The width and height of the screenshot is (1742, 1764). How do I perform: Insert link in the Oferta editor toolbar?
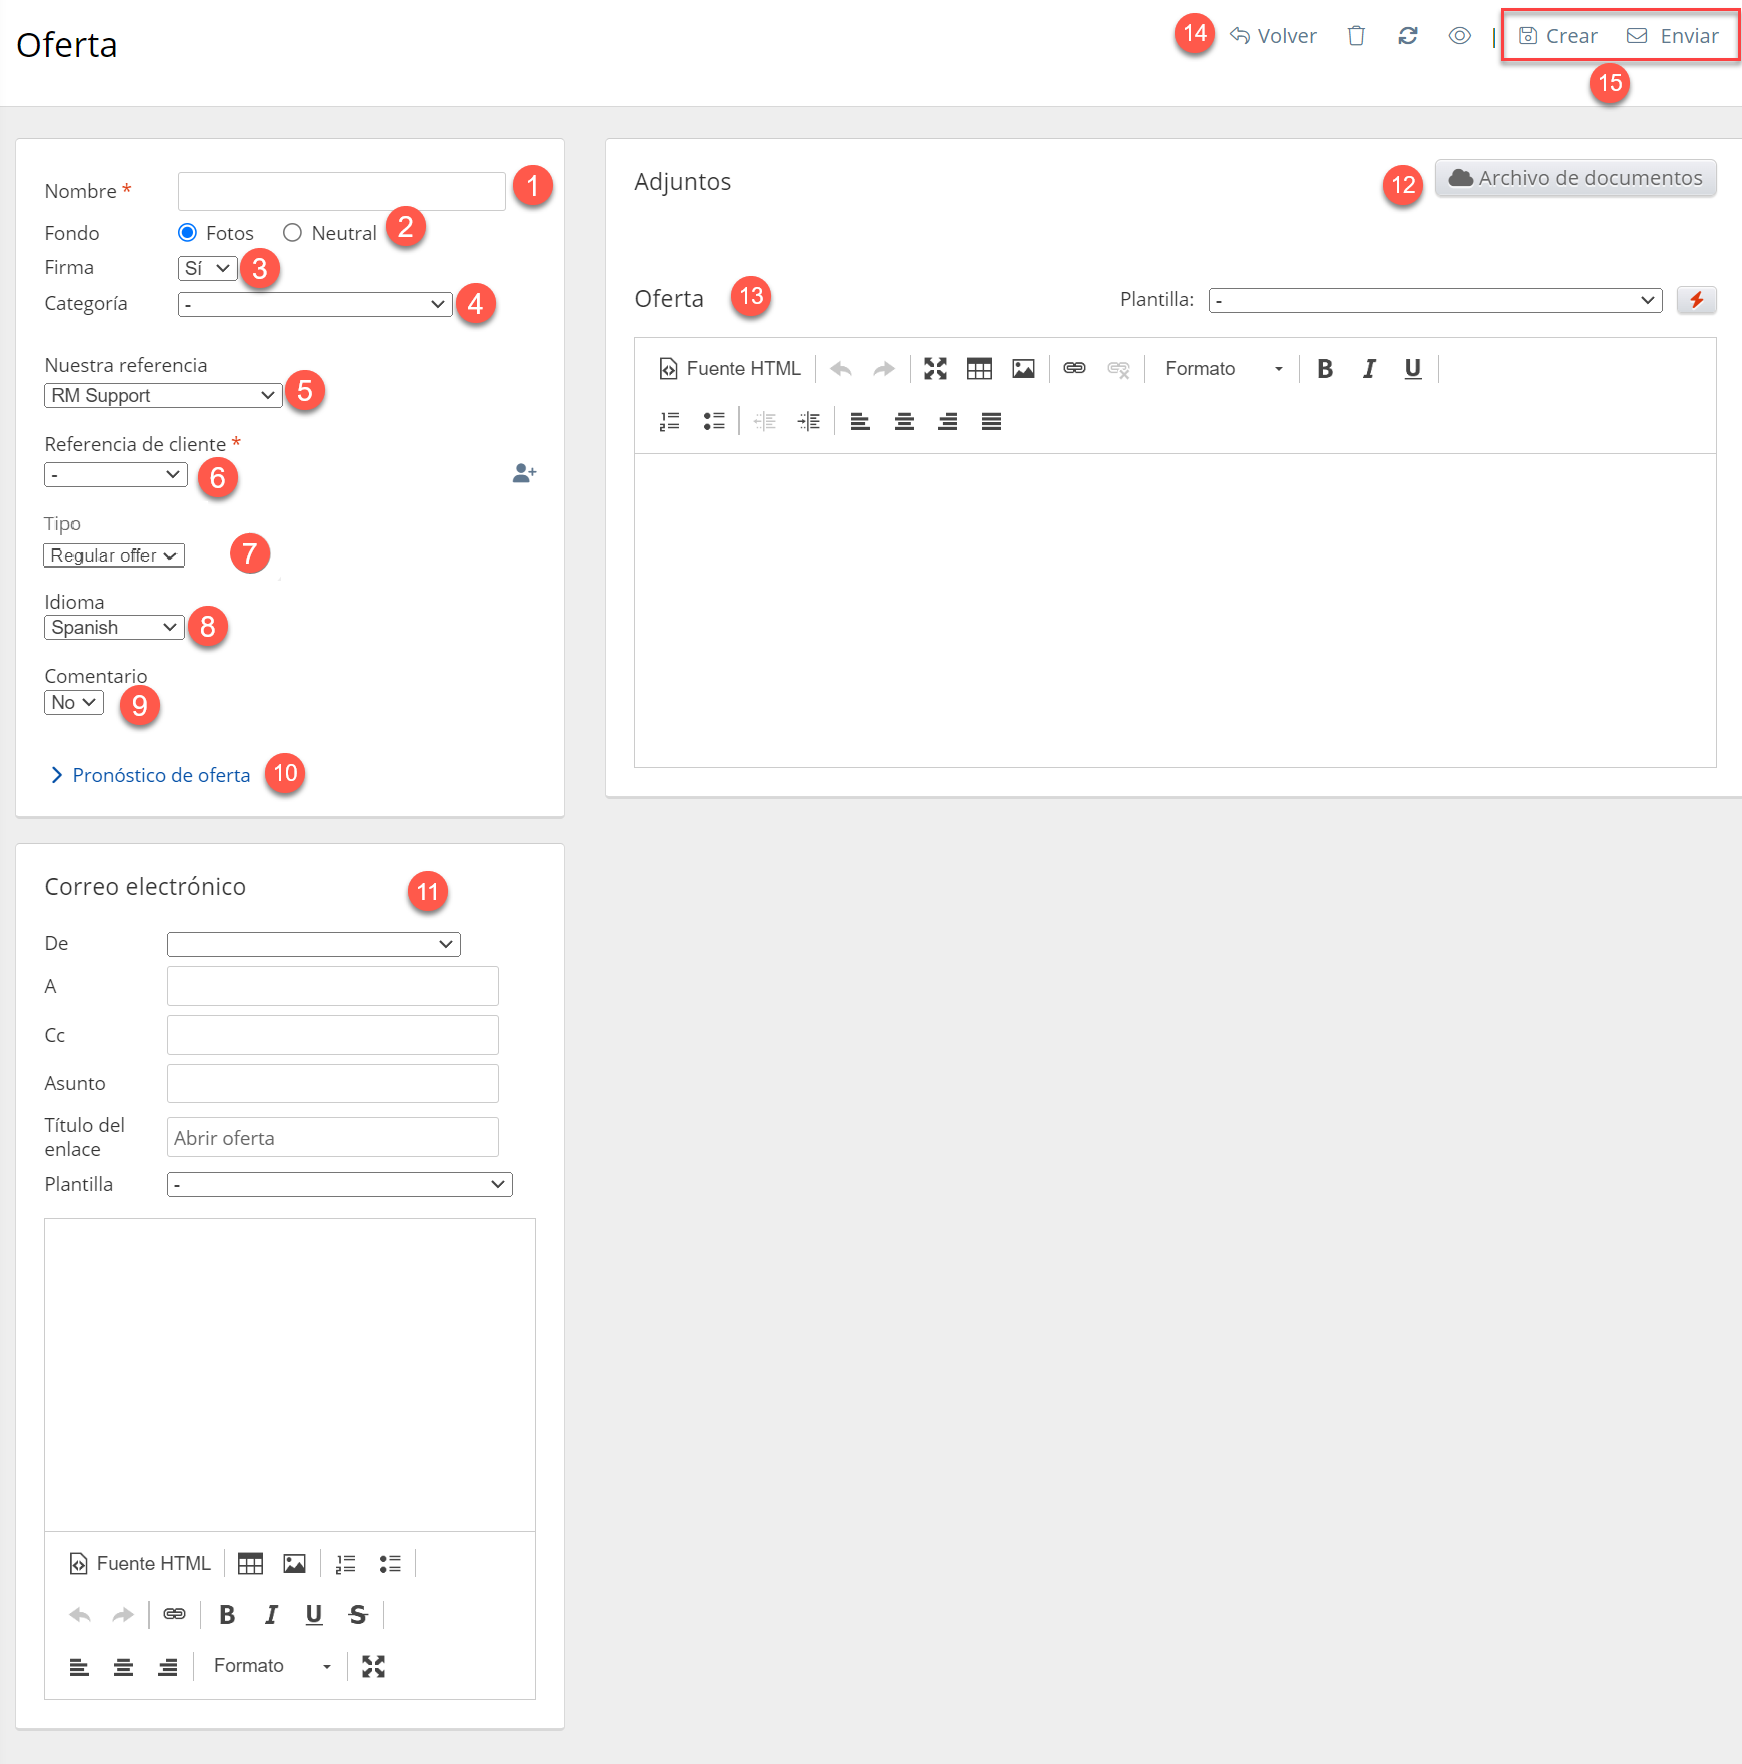pyautogui.click(x=1074, y=369)
